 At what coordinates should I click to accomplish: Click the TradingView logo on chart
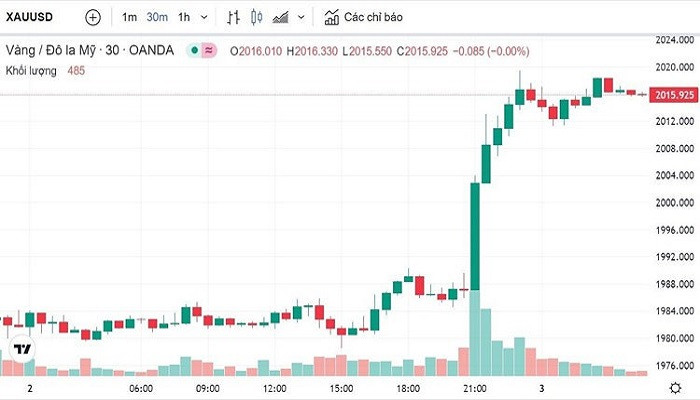(20, 350)
